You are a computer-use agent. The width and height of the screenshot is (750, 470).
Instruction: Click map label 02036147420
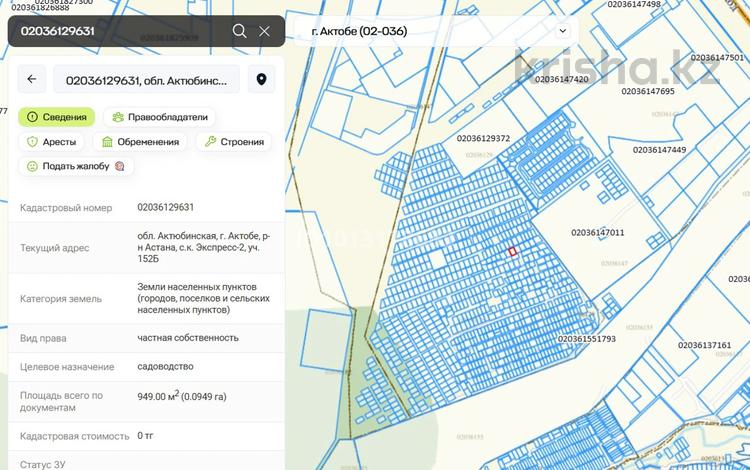coord(562,79)
